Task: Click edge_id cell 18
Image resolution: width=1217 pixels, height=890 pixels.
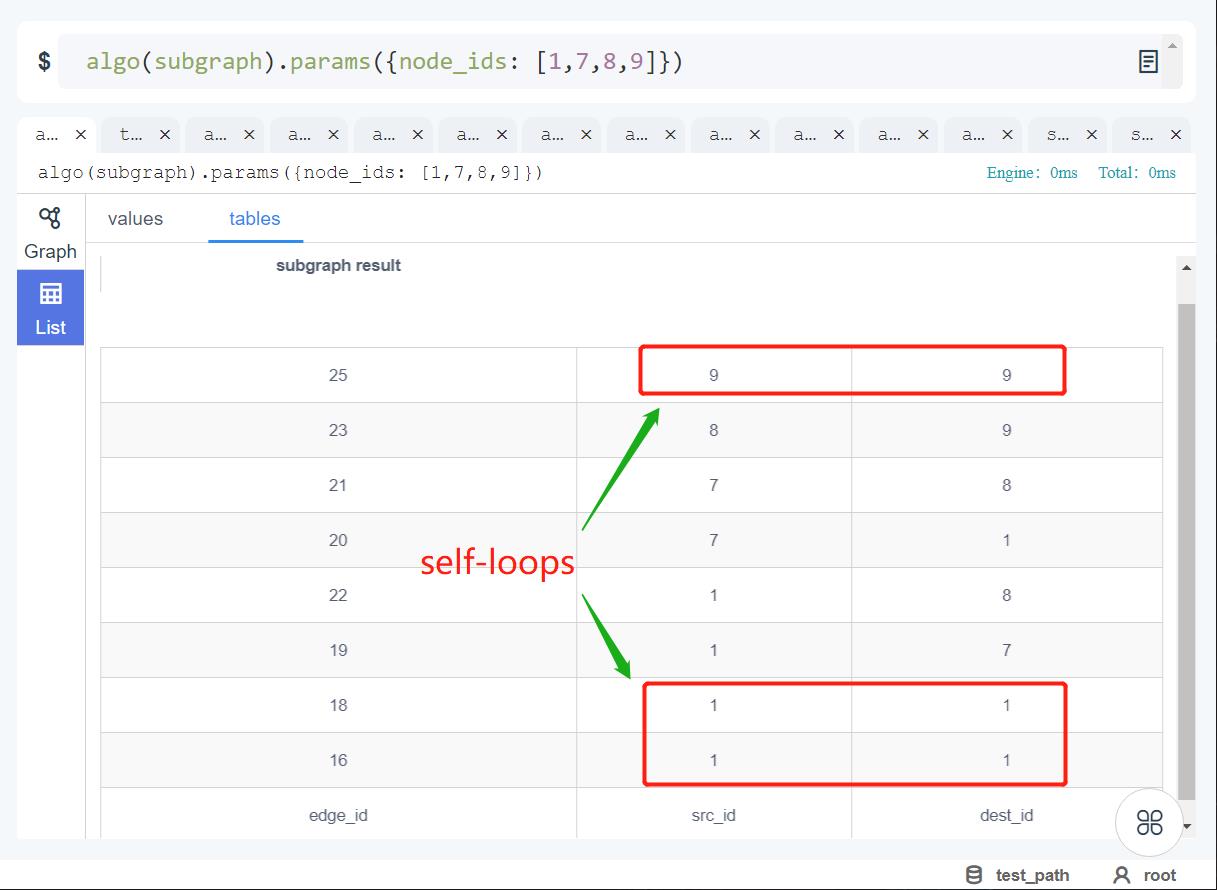Action: coord(338,705)
